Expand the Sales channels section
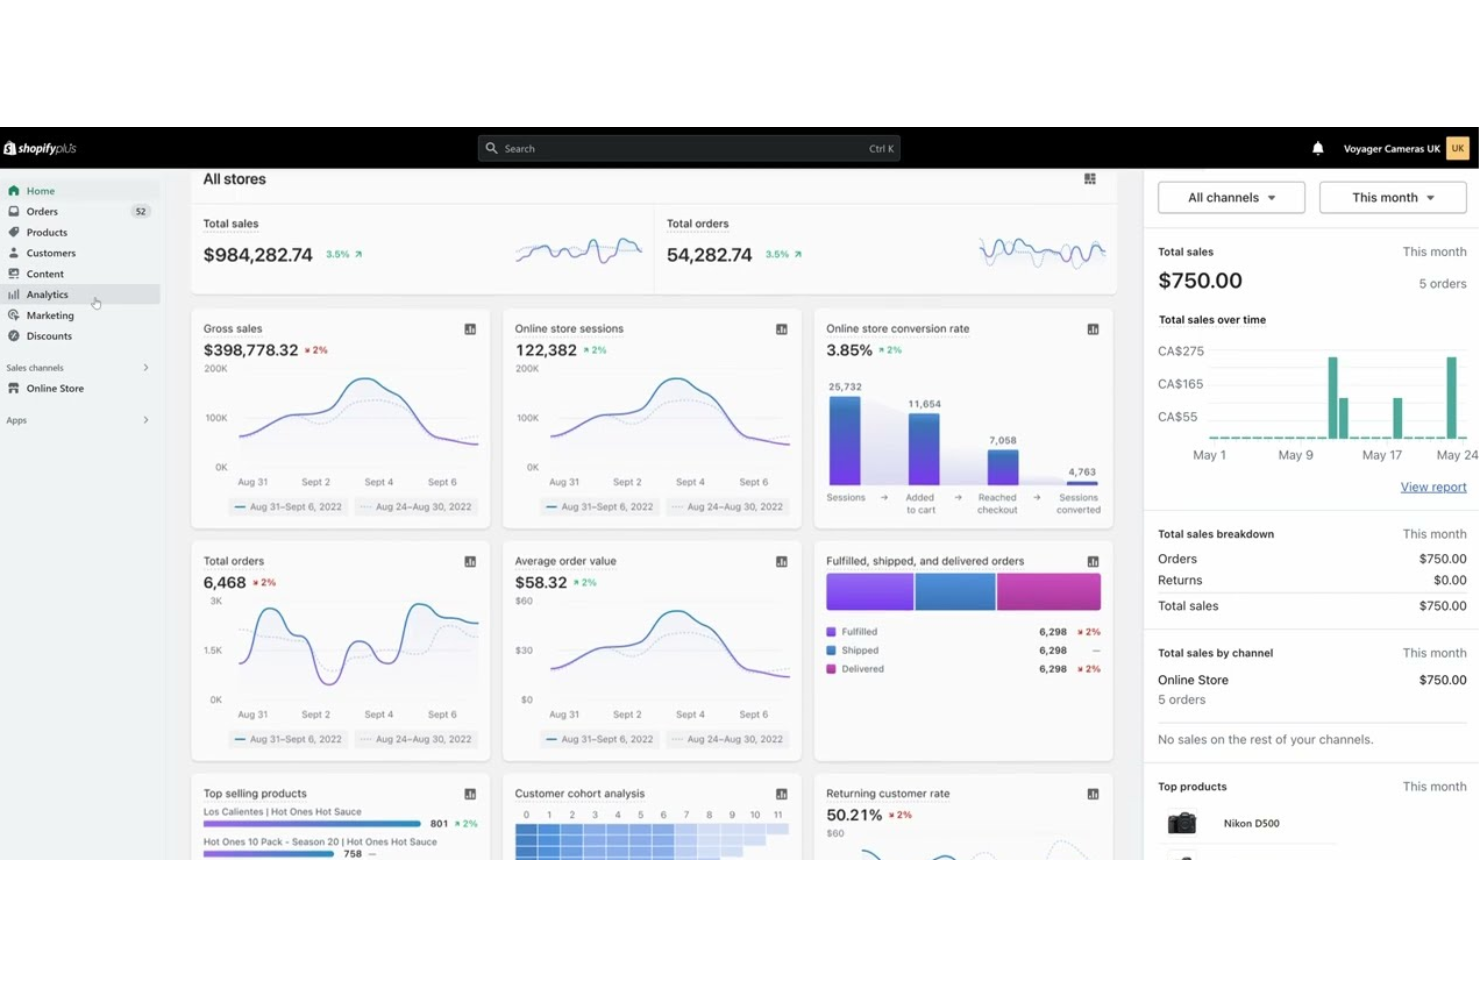Viewport: 1480px width, 987px height. pos(146,367)
